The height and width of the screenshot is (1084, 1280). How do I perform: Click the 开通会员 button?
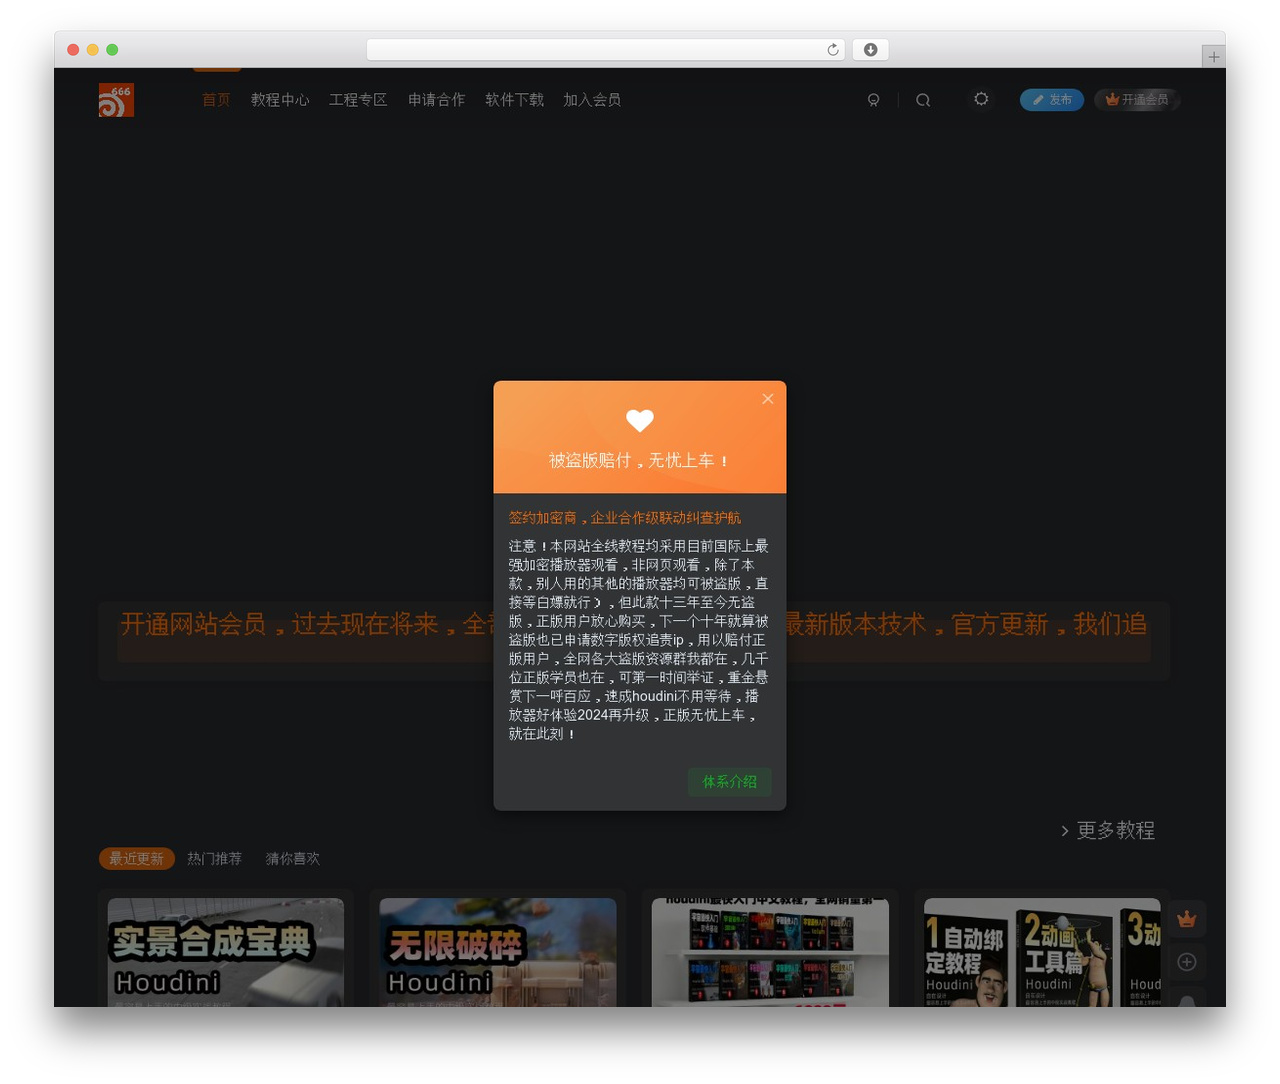[x=1137, y=100]
